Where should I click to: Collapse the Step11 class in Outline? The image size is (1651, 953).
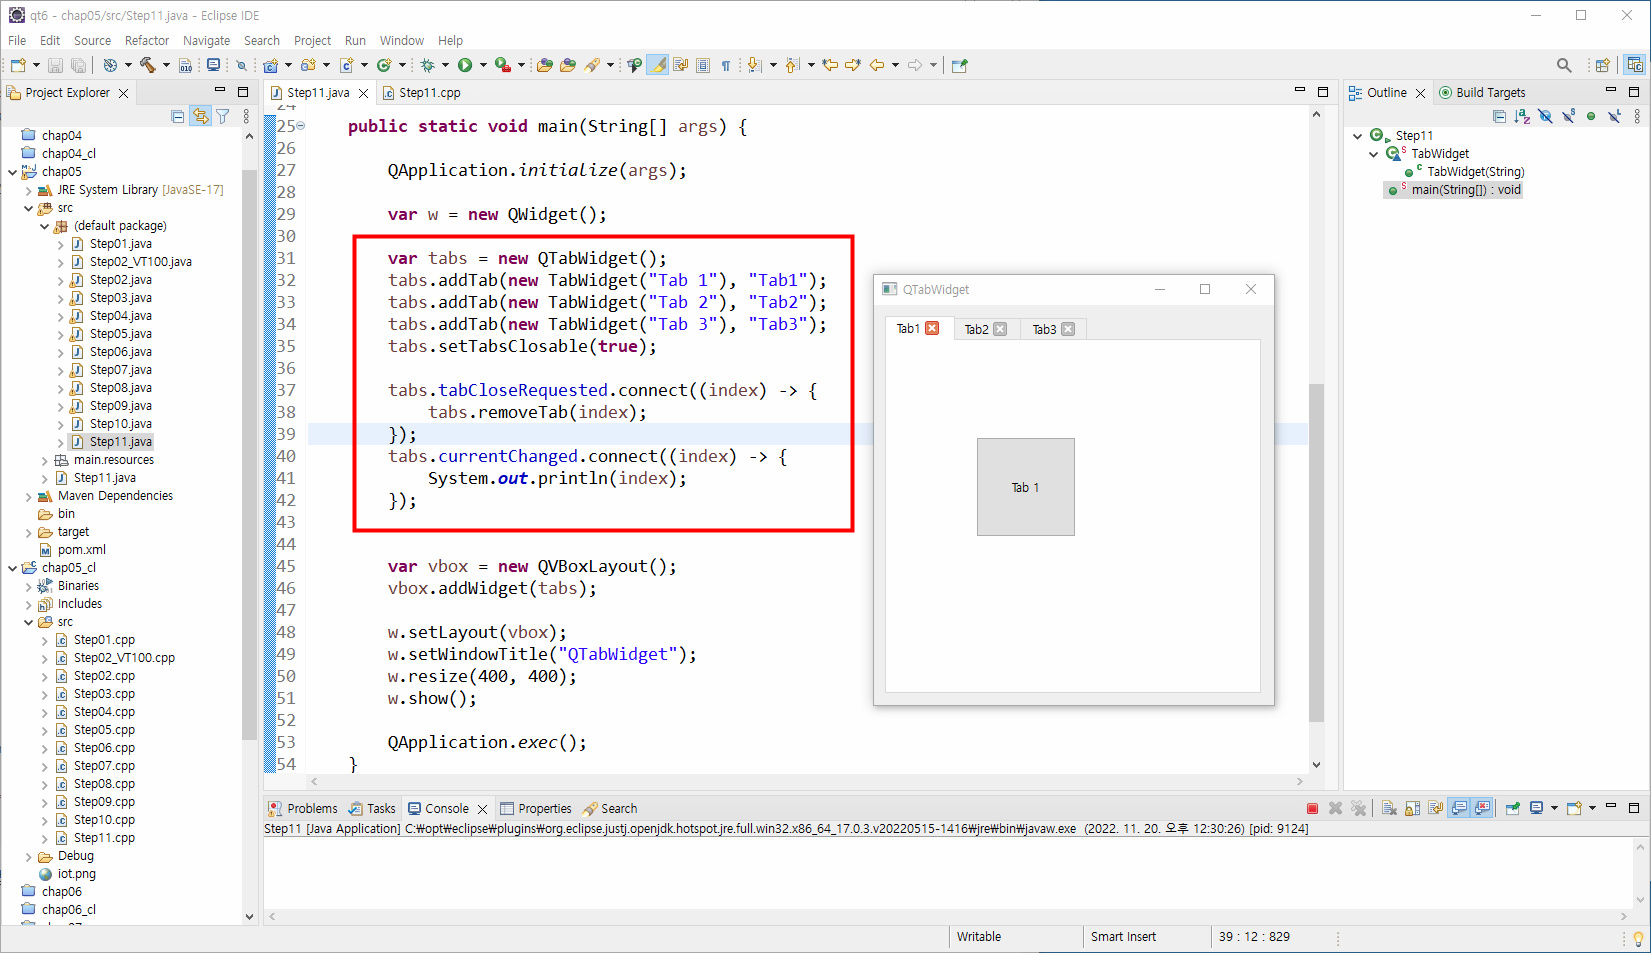[x=1357, y=136]
